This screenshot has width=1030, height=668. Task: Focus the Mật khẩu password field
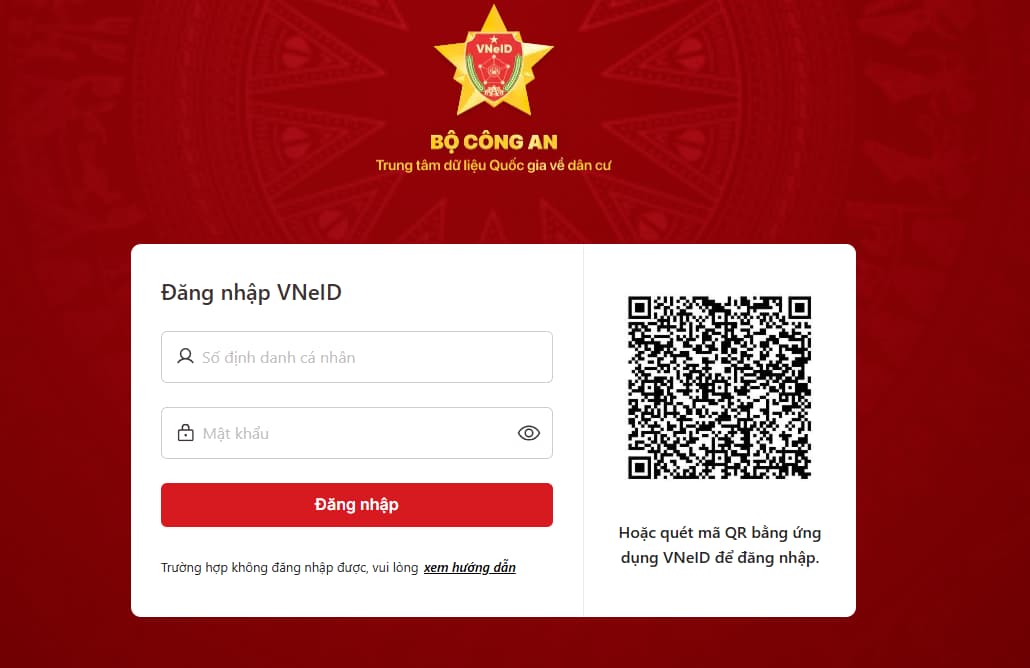coord(357,433)
